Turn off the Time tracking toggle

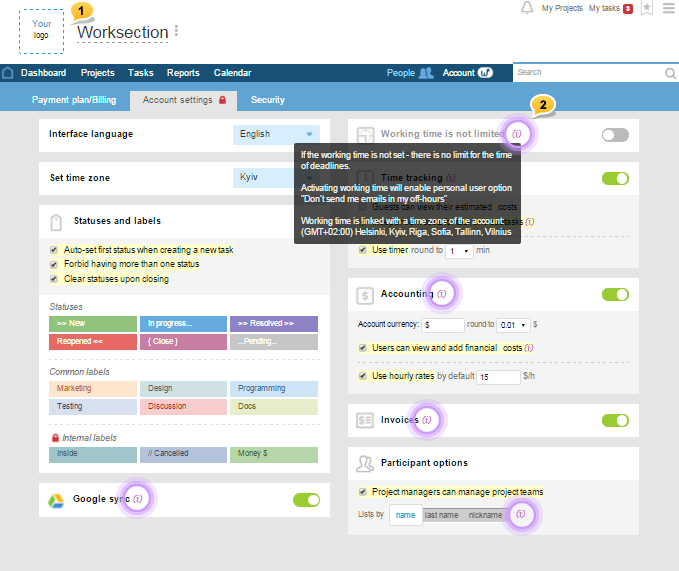click(615, 178)
